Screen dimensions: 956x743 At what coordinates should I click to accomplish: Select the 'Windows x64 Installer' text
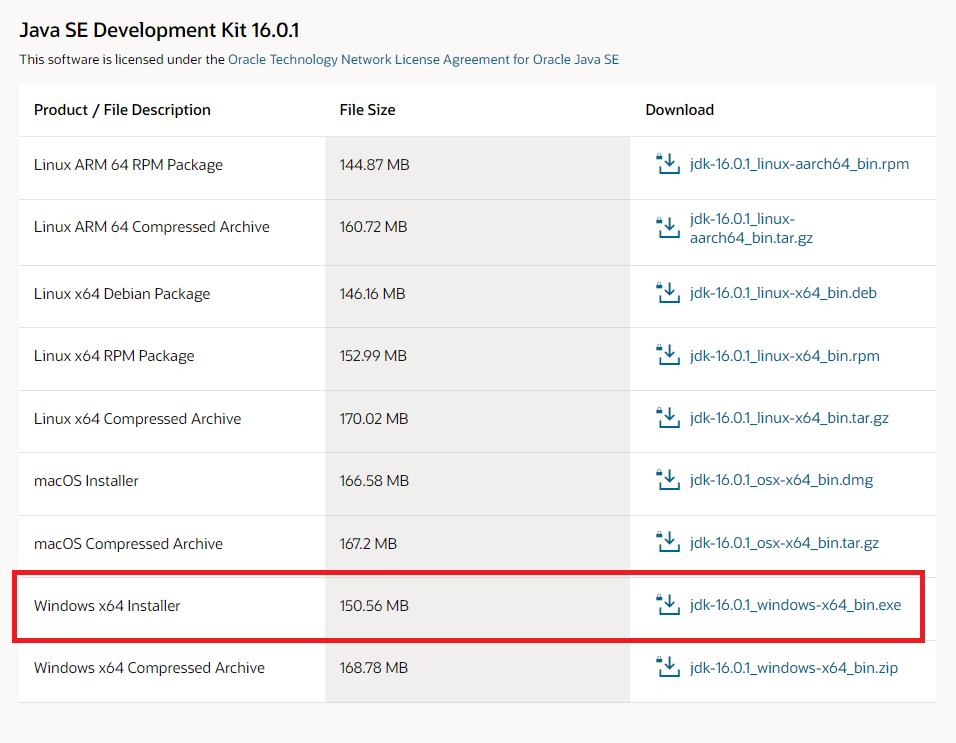point(107,606)
